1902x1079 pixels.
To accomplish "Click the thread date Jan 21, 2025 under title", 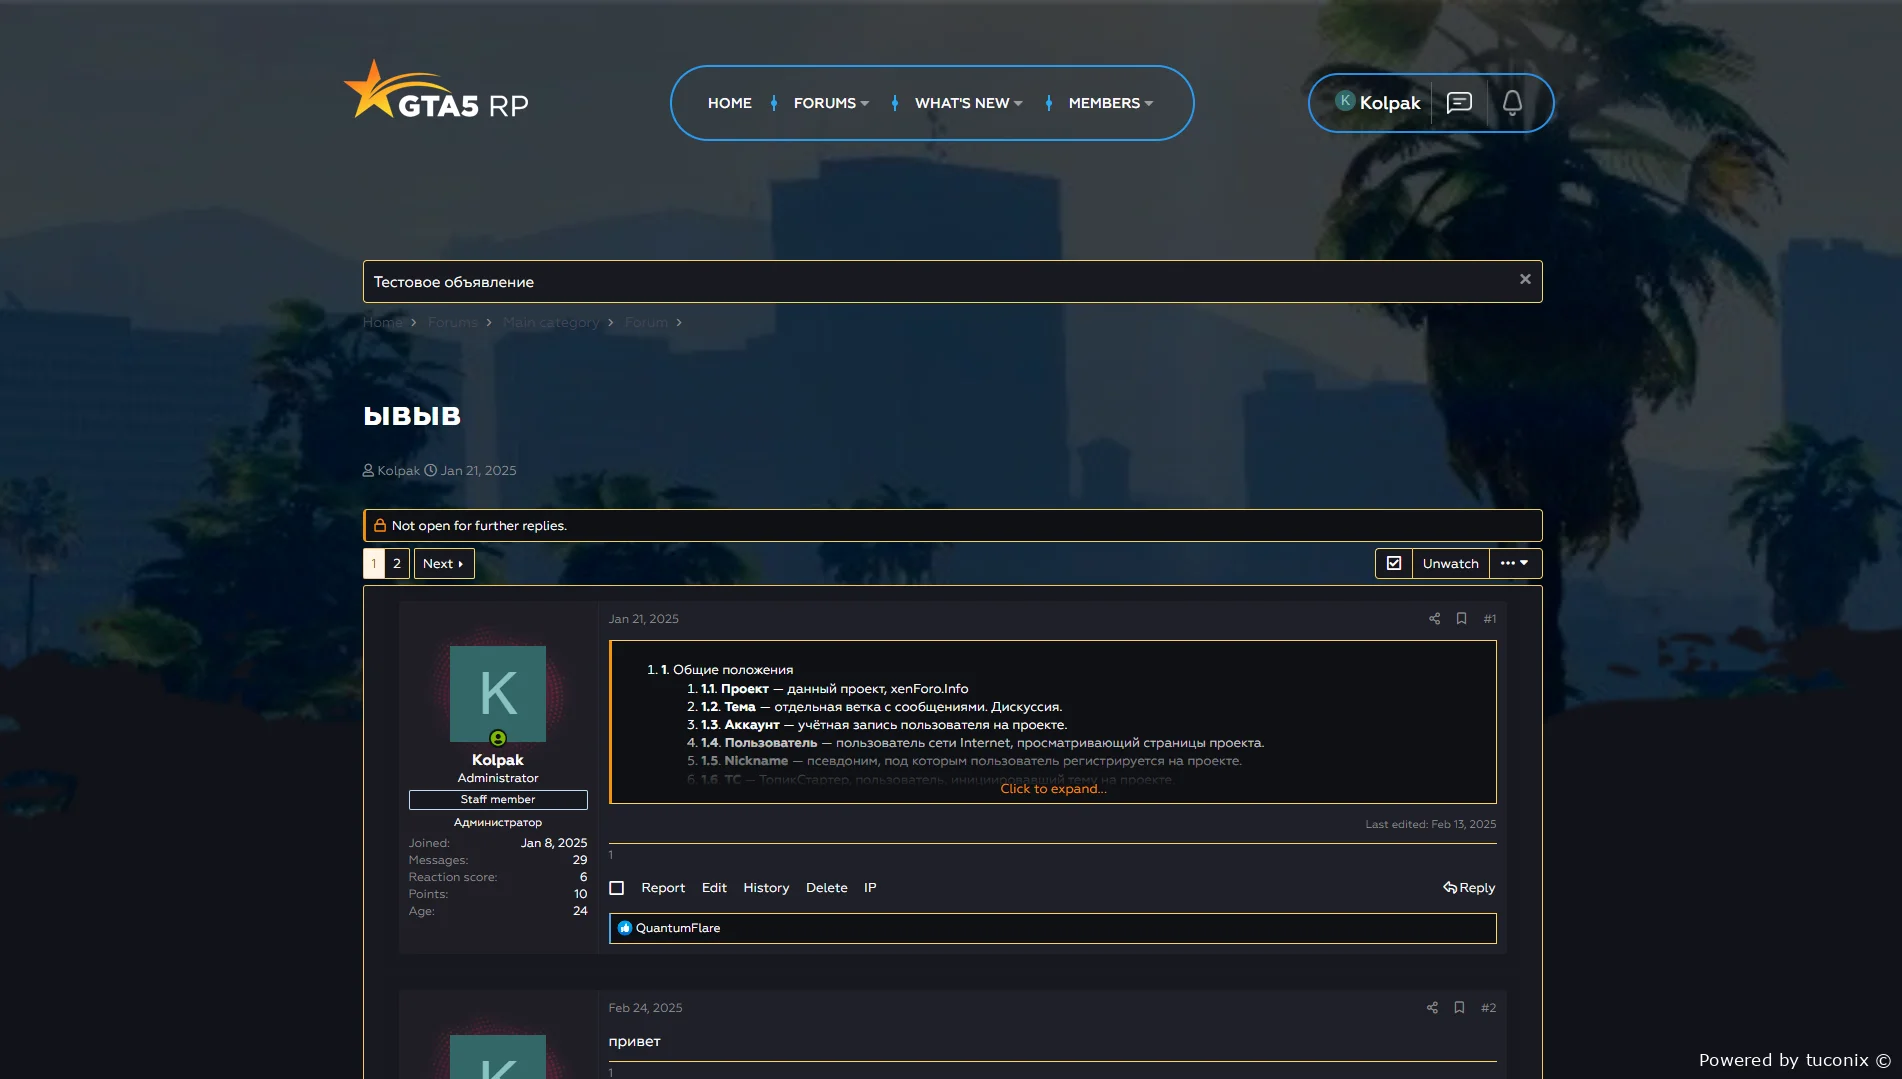I will [x=478, y=471].
